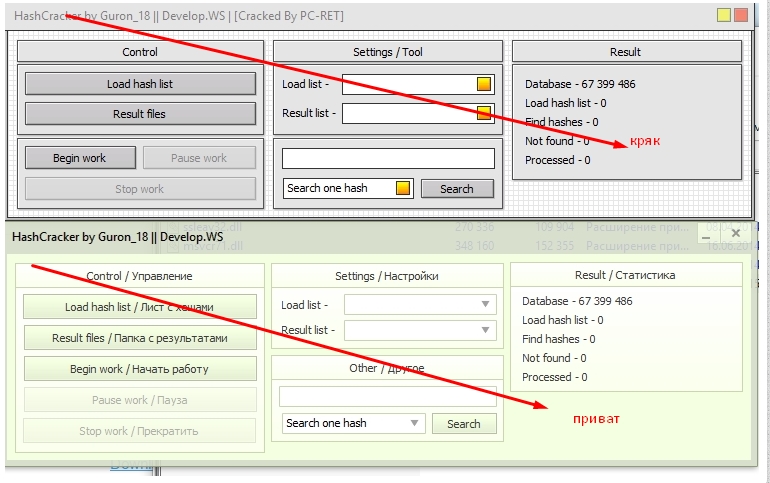The height and width of the screenshot is (483, 770).
Task: Expand Load list combo box in private window
Action: [x=485, y=304]
